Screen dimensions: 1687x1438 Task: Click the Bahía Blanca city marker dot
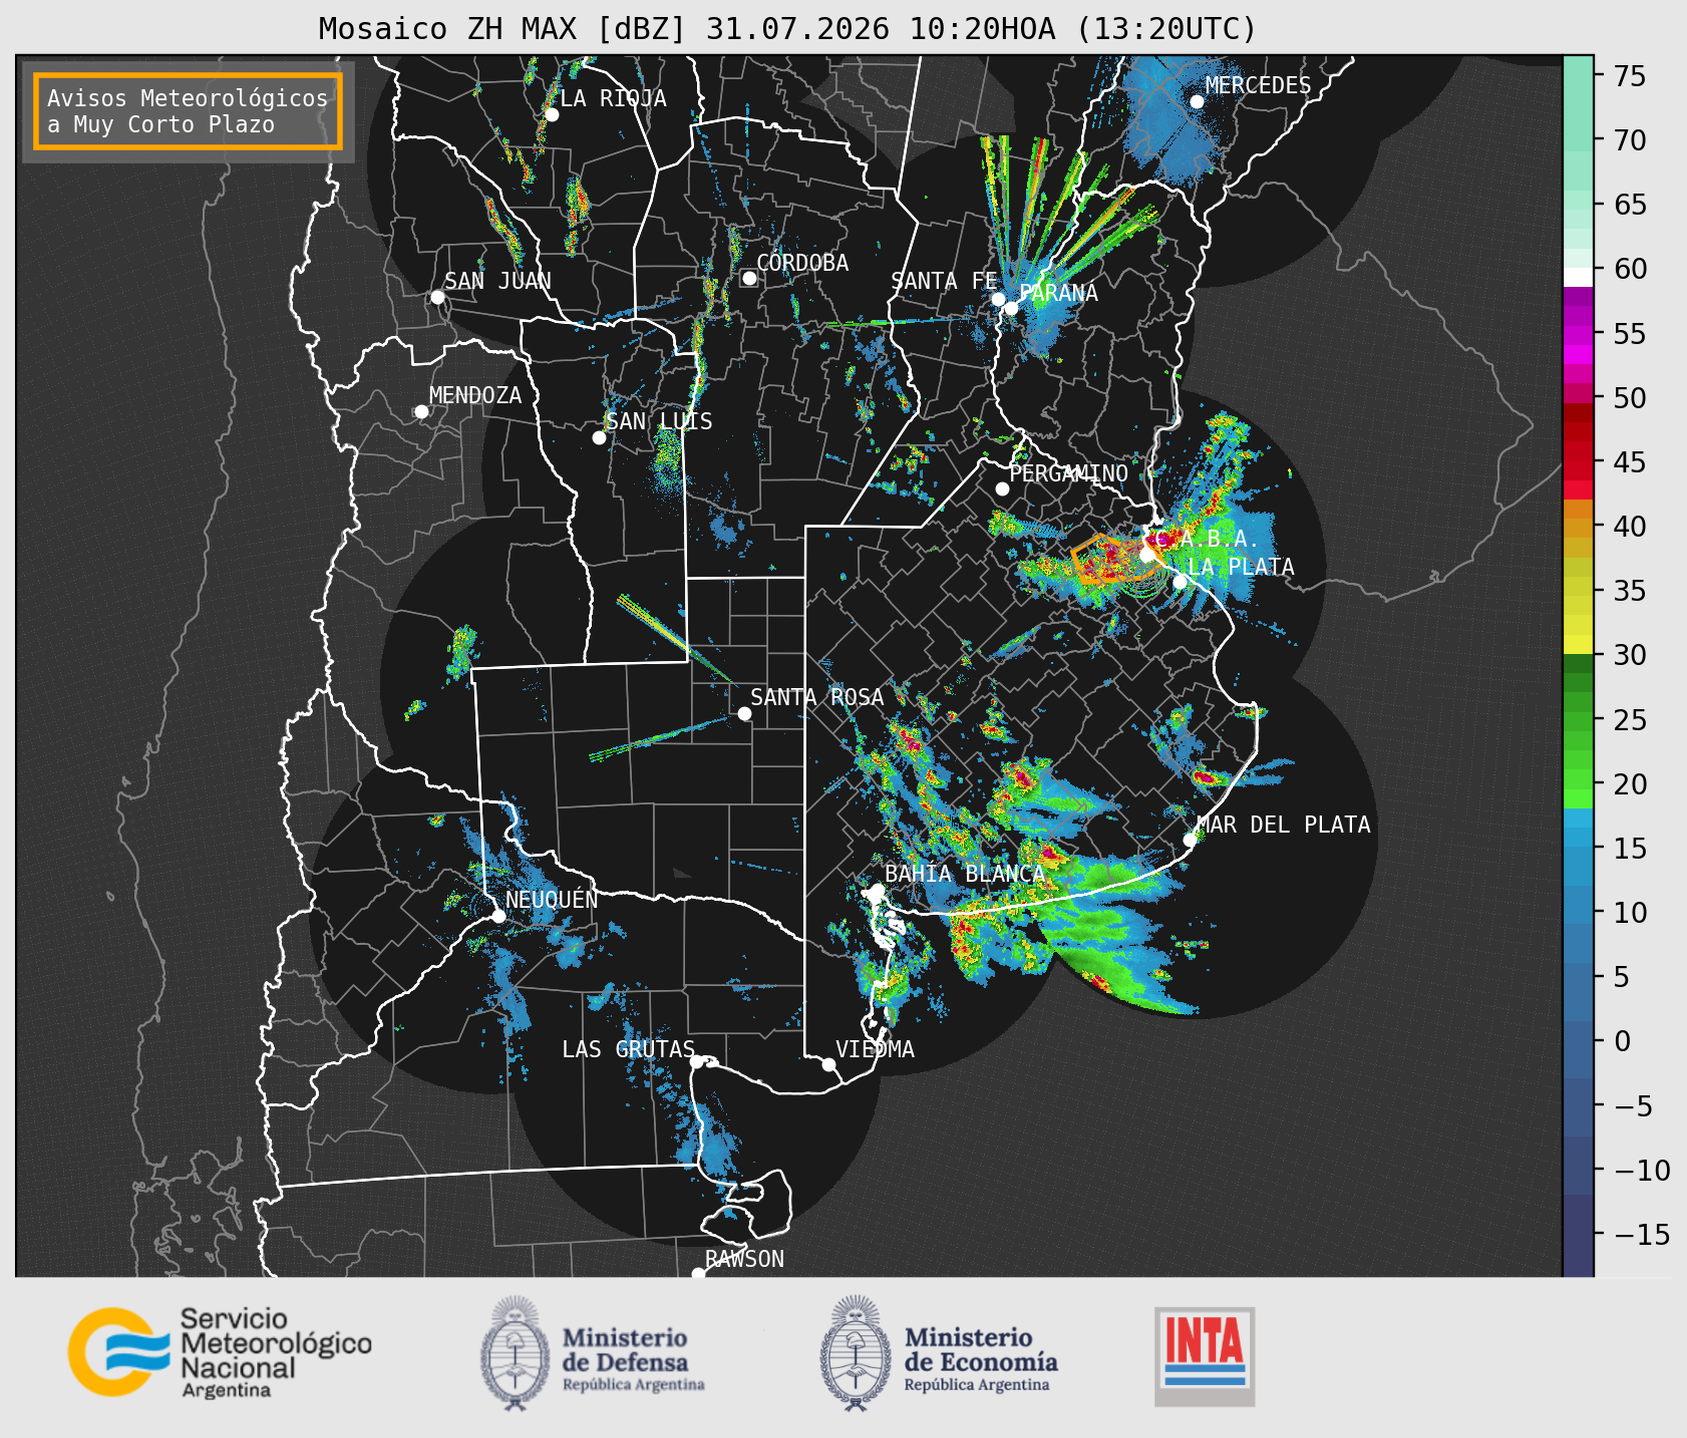[x=877, y=890]
